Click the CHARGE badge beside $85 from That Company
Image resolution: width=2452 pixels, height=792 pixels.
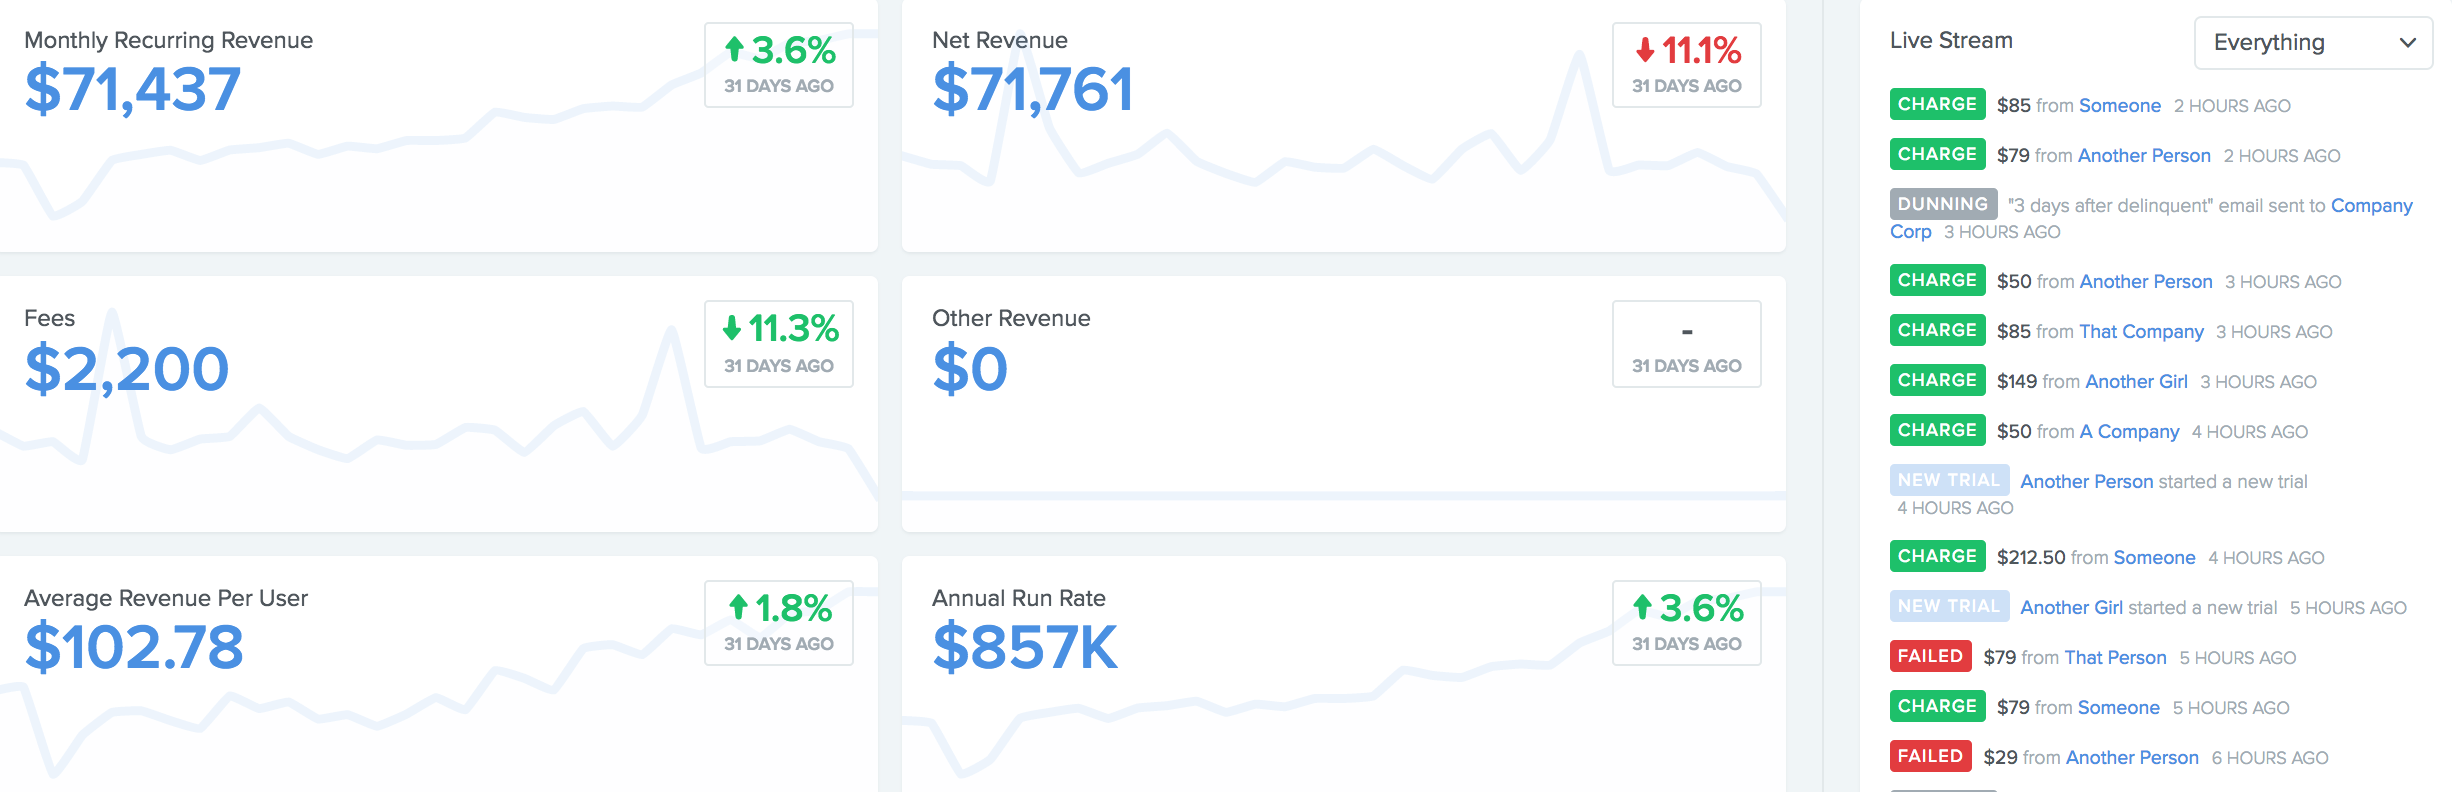1938,330
